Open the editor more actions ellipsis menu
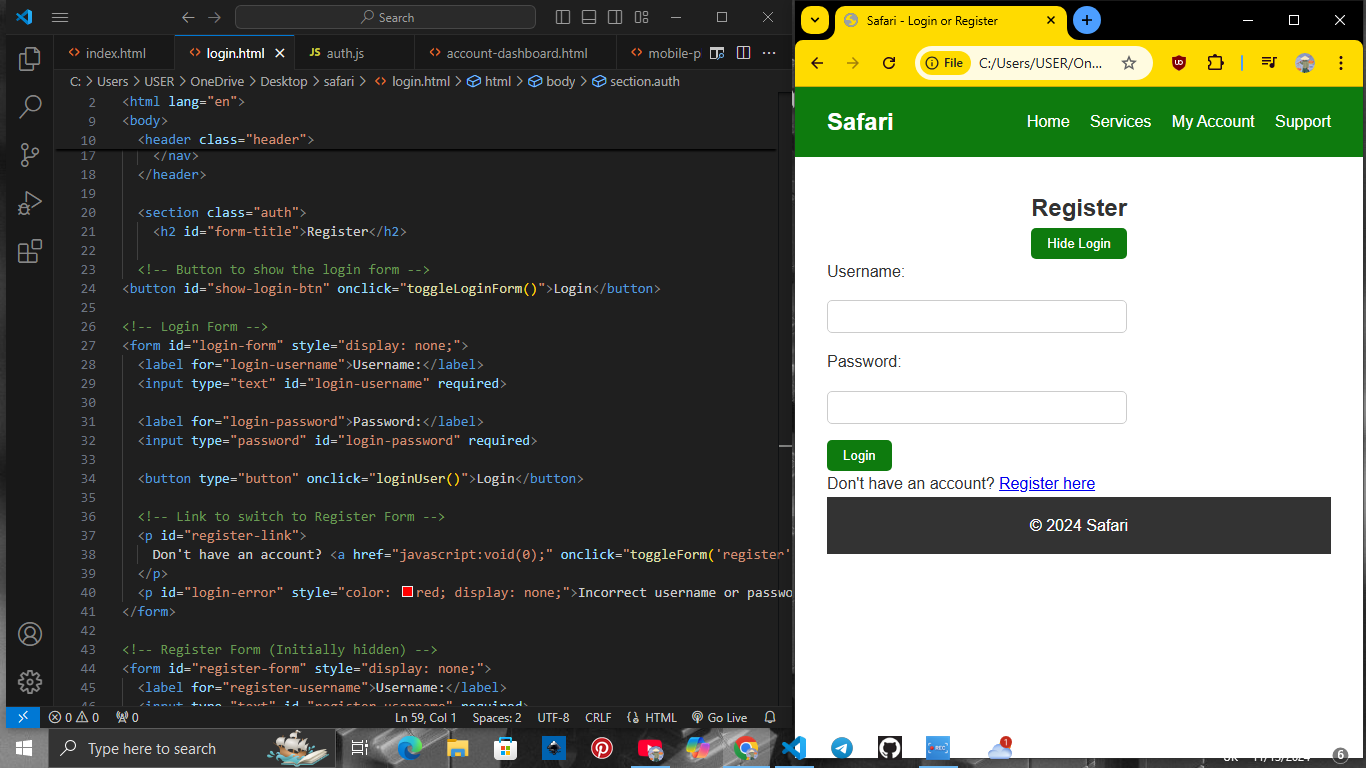 (769, 52)
